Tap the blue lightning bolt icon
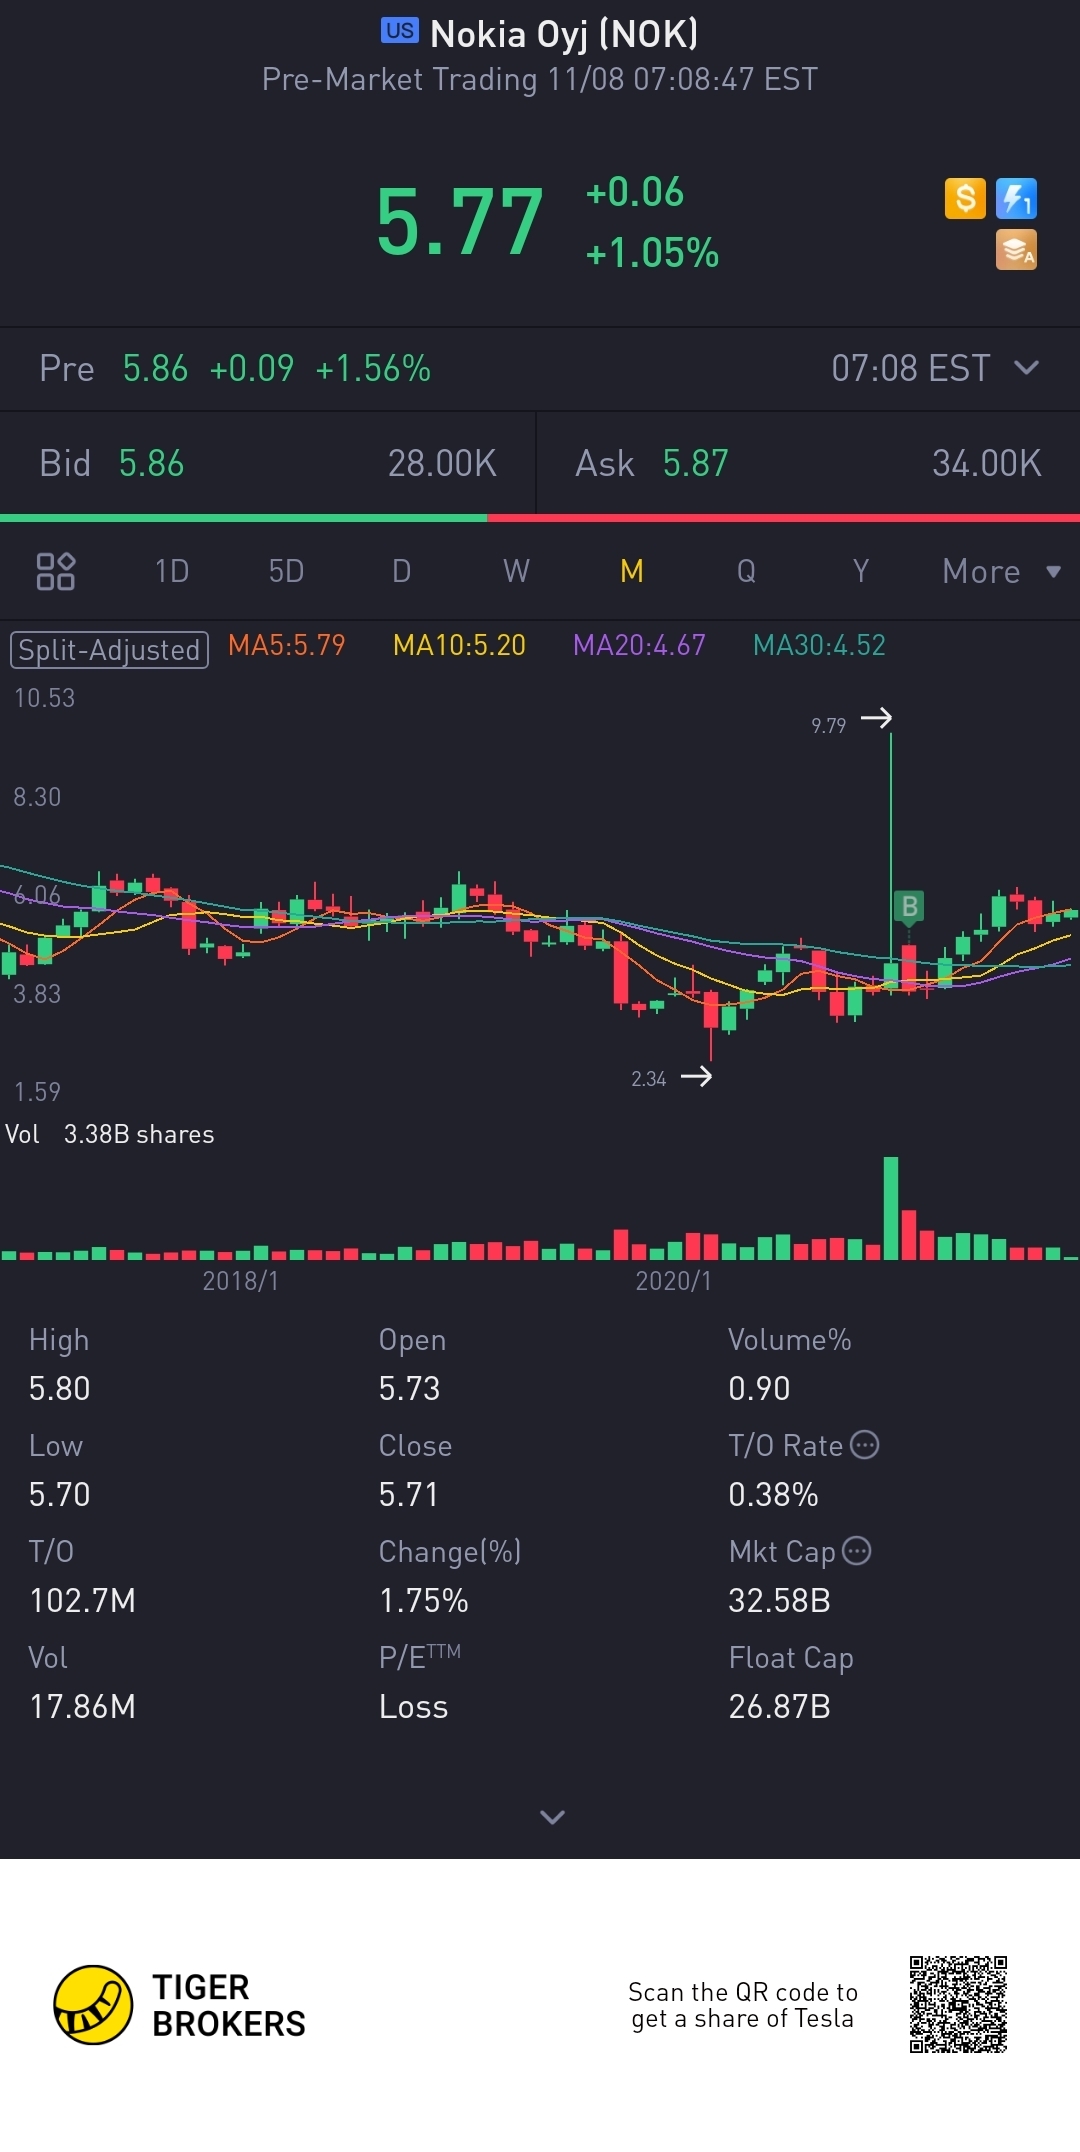Image resolution: width=1080 pixels, height=2152 pixels. pyautogui.click(x=1016, y=198)
